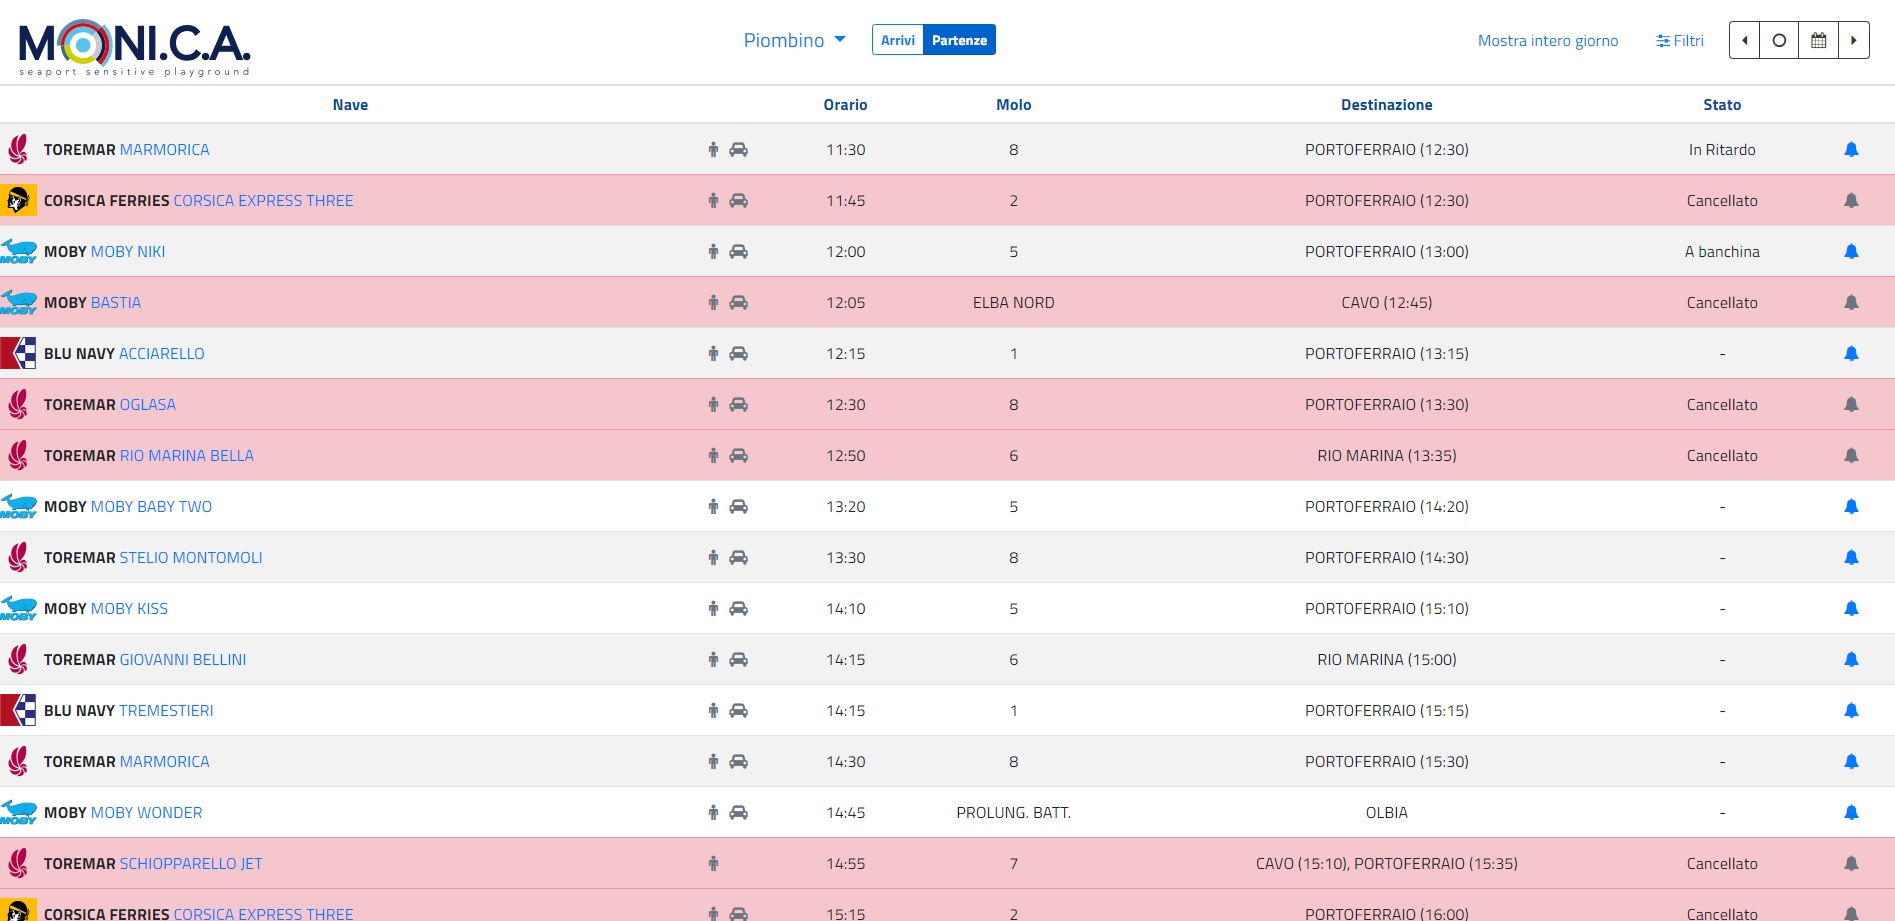Open MOBY NIKI ship link
The width and height of the screenshot is (1895, 921).
pos(128,252)
